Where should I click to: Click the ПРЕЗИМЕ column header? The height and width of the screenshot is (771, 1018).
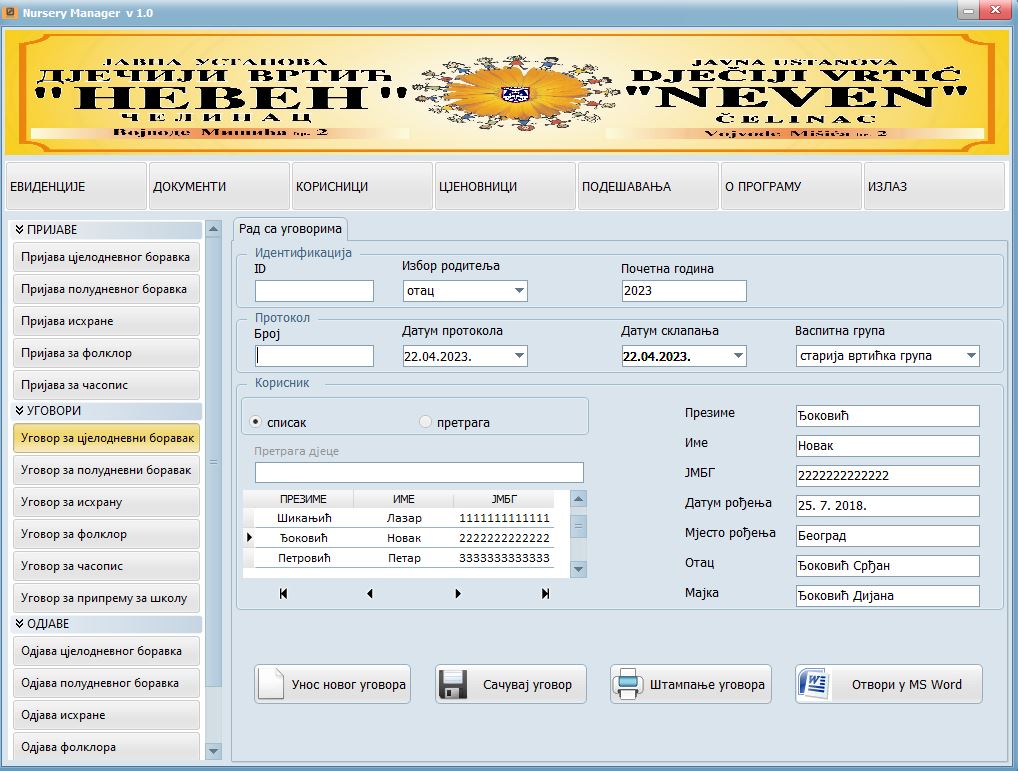[303, 498]
